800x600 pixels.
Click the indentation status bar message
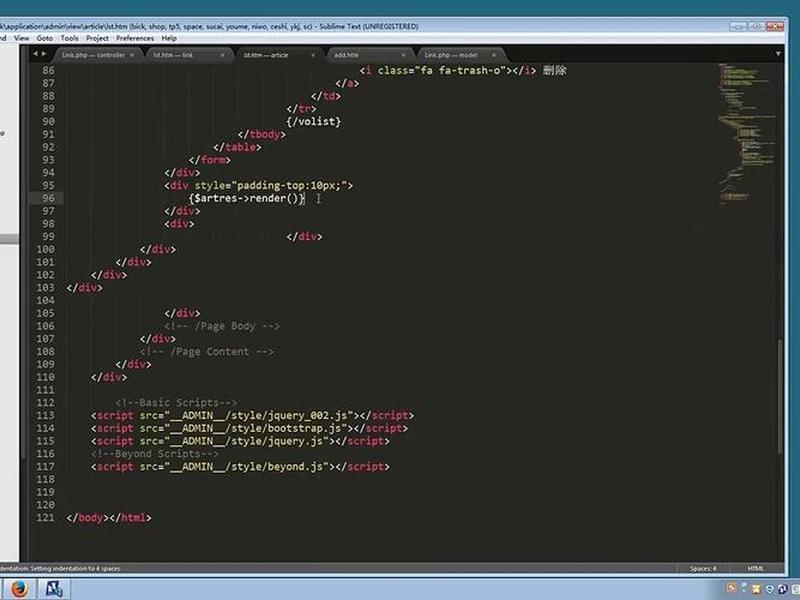[x=60, y=568]
